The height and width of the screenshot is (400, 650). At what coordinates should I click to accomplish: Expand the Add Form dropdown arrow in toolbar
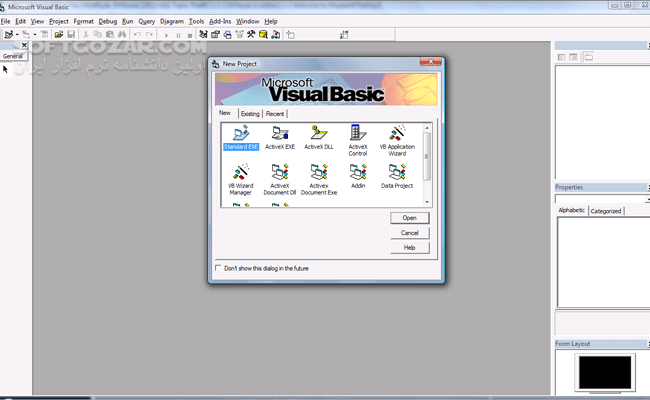pos(36,35)
